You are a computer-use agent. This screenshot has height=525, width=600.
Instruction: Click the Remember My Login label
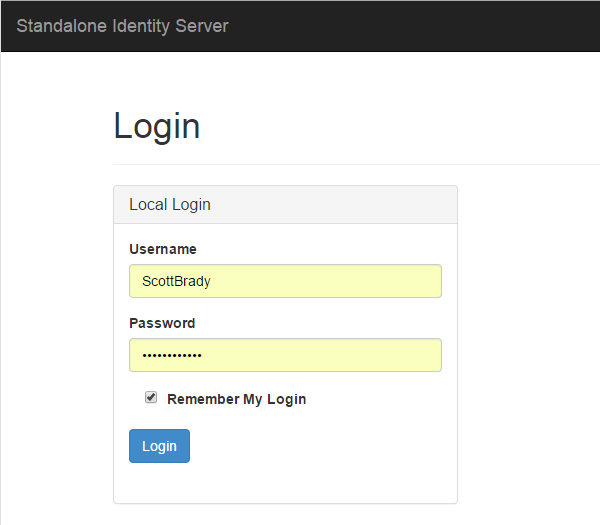[236, 399]
